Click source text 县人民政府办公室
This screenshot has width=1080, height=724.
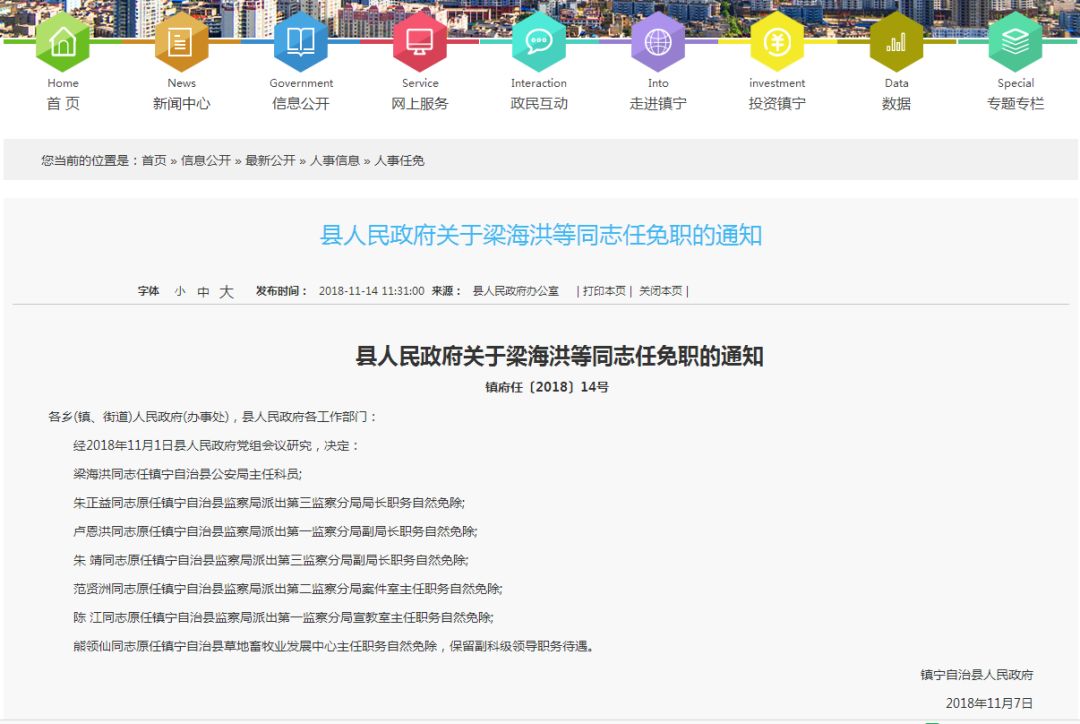coord(515,291)
